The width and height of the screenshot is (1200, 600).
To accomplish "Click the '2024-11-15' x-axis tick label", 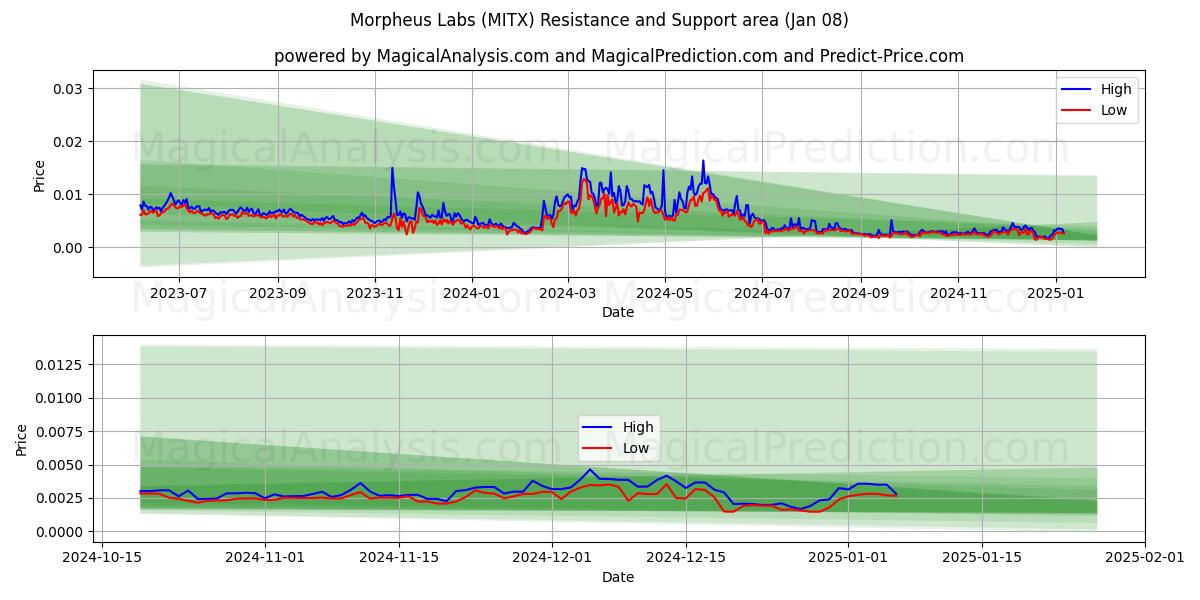I will (399, 558).
